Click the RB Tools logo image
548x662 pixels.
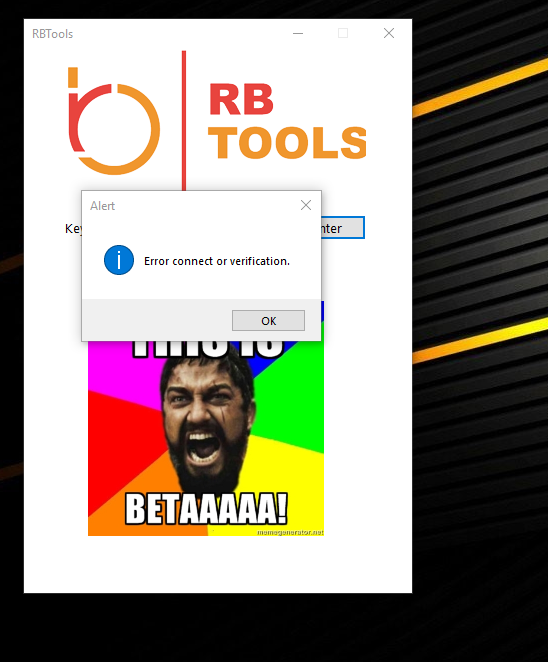pyautogui.click(x=217, y=120)
